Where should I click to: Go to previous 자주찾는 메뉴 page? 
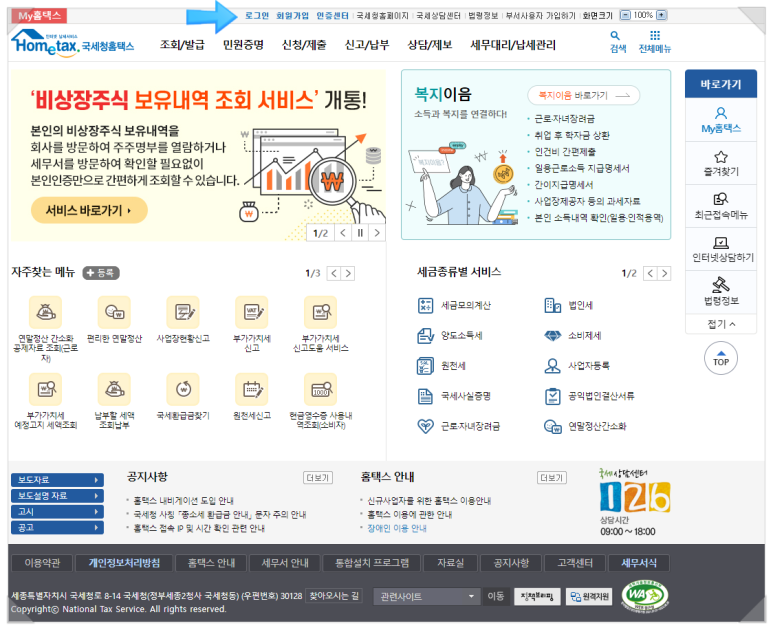334,274
